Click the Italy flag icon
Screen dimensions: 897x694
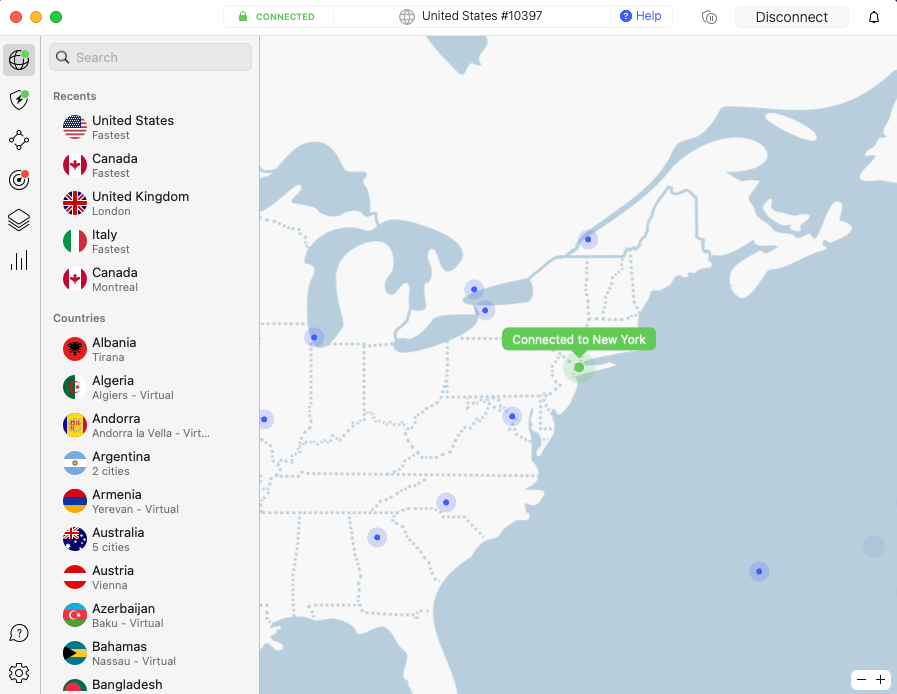point(75,241)
